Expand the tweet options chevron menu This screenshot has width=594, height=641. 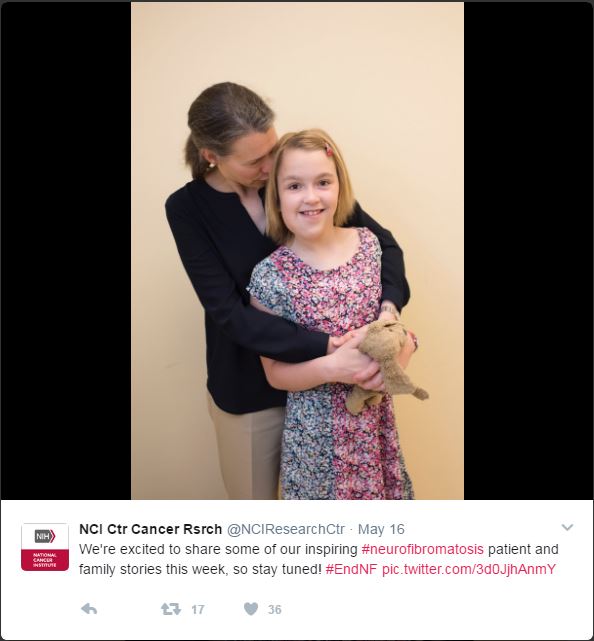[567, 527]
